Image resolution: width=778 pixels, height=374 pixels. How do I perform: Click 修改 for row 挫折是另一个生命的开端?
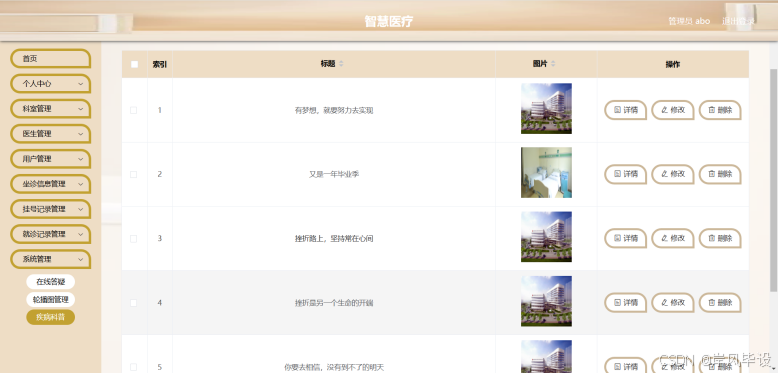[x=673, y=303]
